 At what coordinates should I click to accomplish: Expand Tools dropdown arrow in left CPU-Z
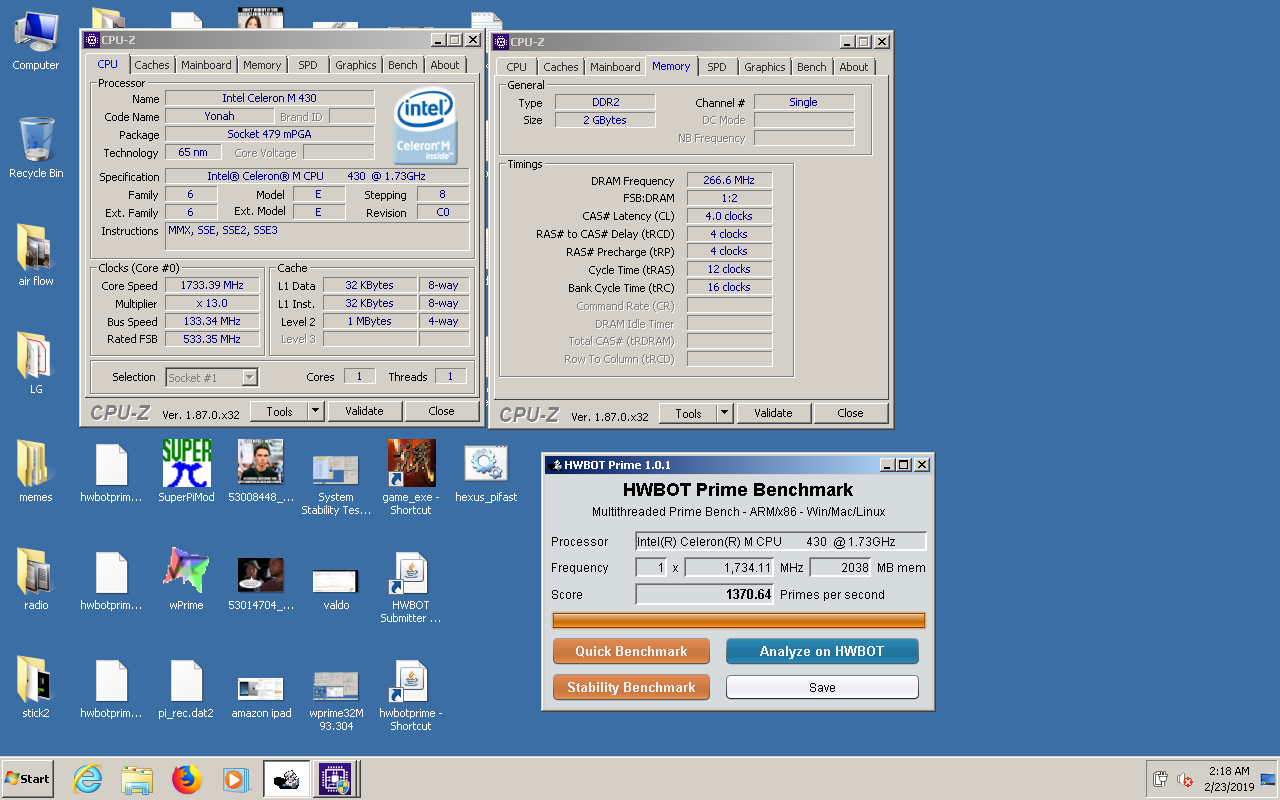click(315, 411)
